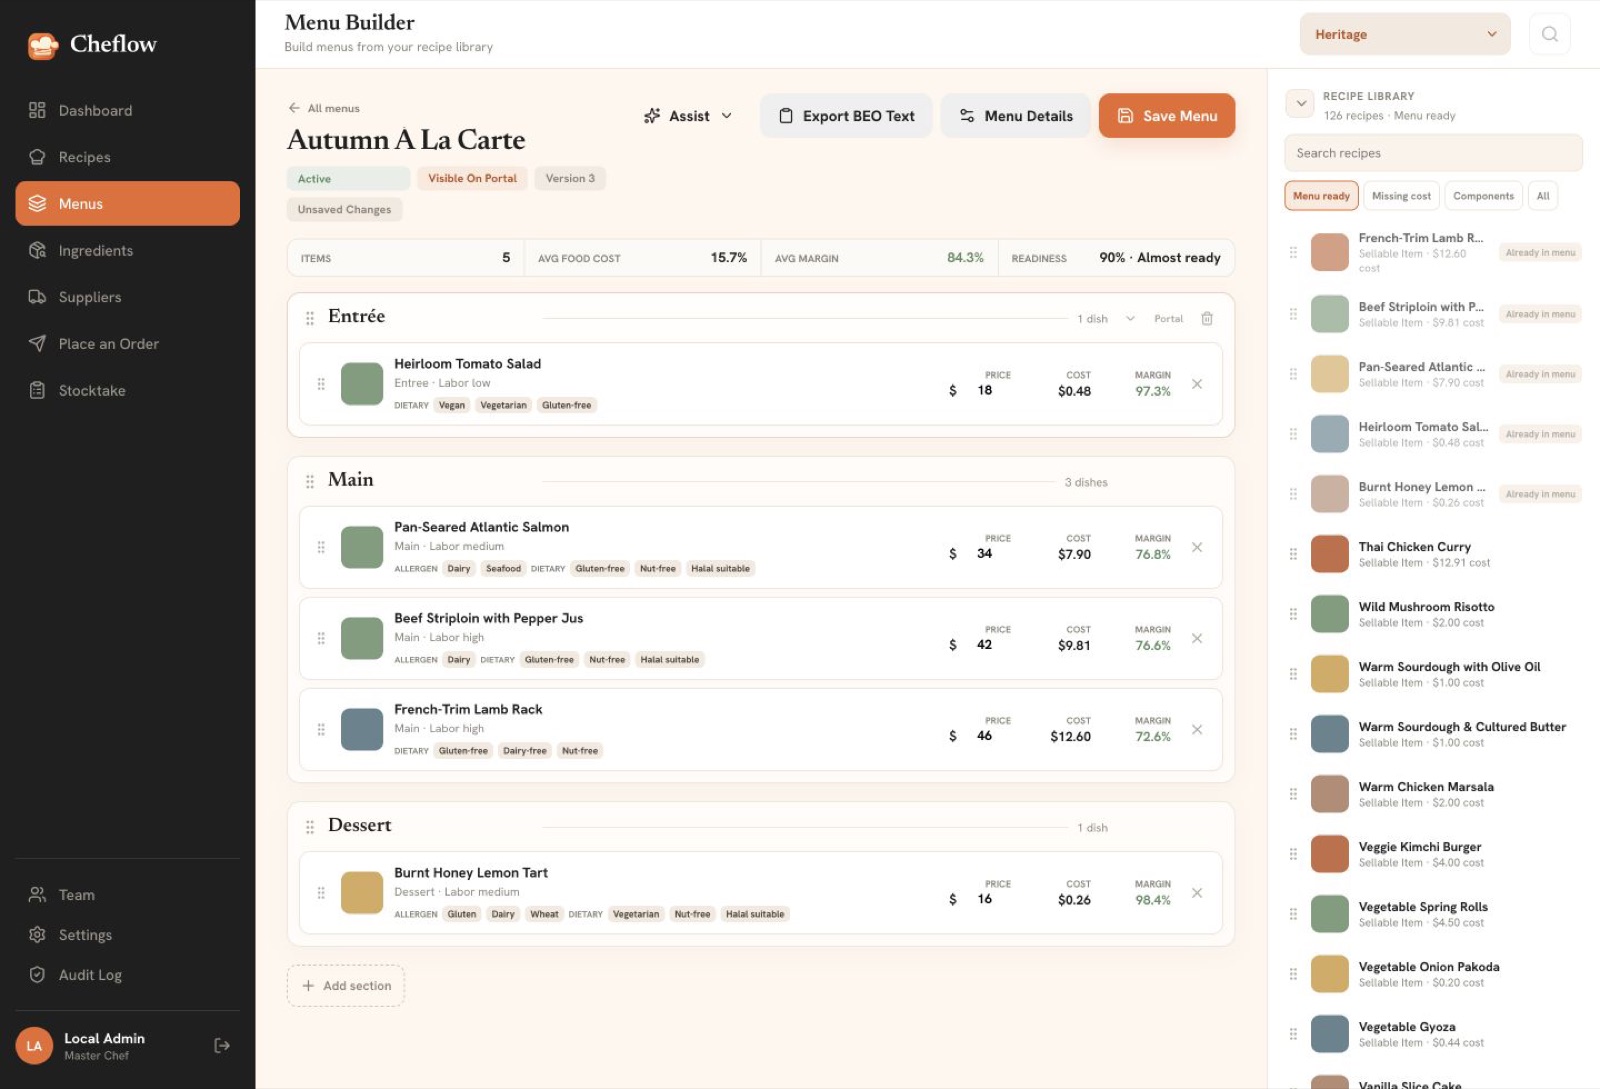Click the Active status badge
The height and width of the screenshot is (1089, 1600).
click(348, 179)
